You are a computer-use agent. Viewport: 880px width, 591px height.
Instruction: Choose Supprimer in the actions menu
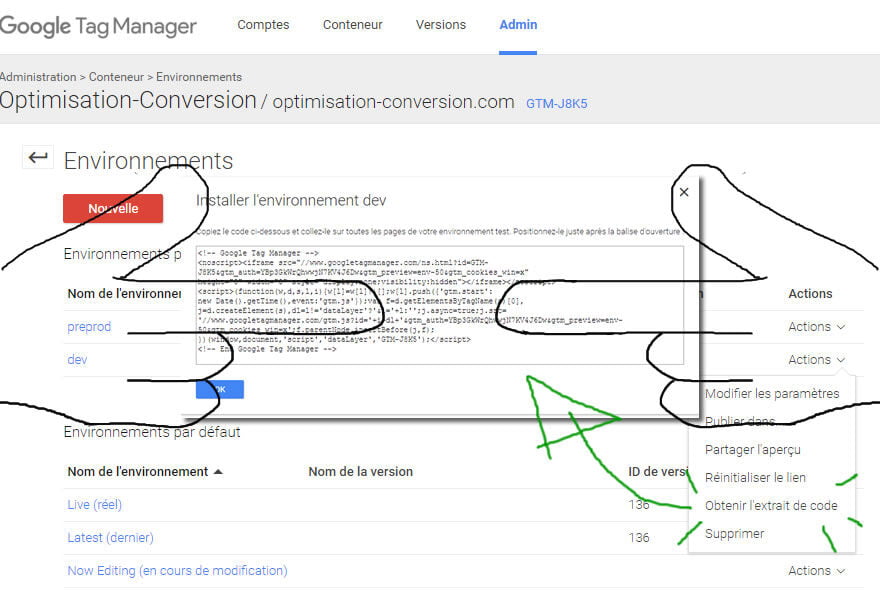click(x=734, y=533)
